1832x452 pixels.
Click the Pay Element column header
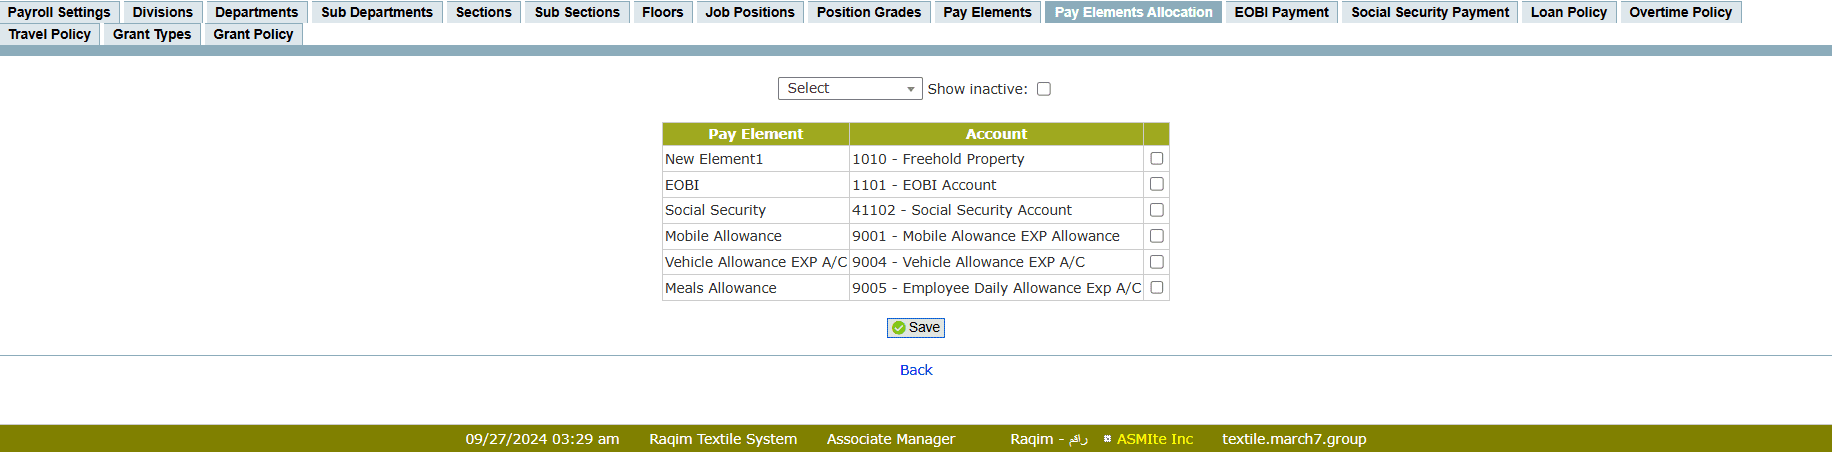(755, 134)
